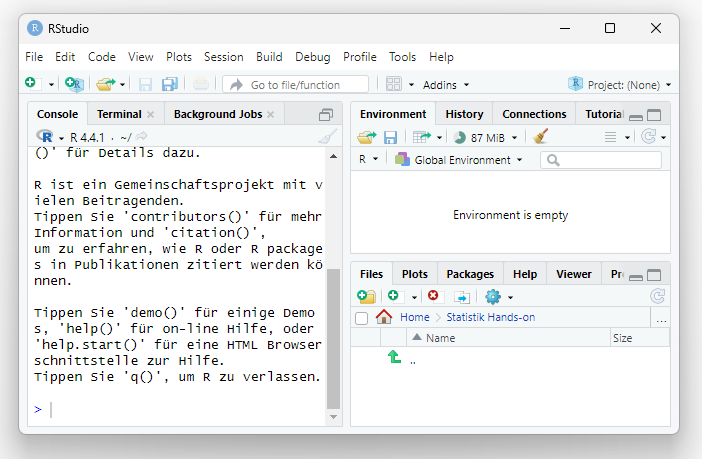The height and width of the screenshot is (459, 702).
Task: Open the Edit menu
Action: tap(65, 57)
